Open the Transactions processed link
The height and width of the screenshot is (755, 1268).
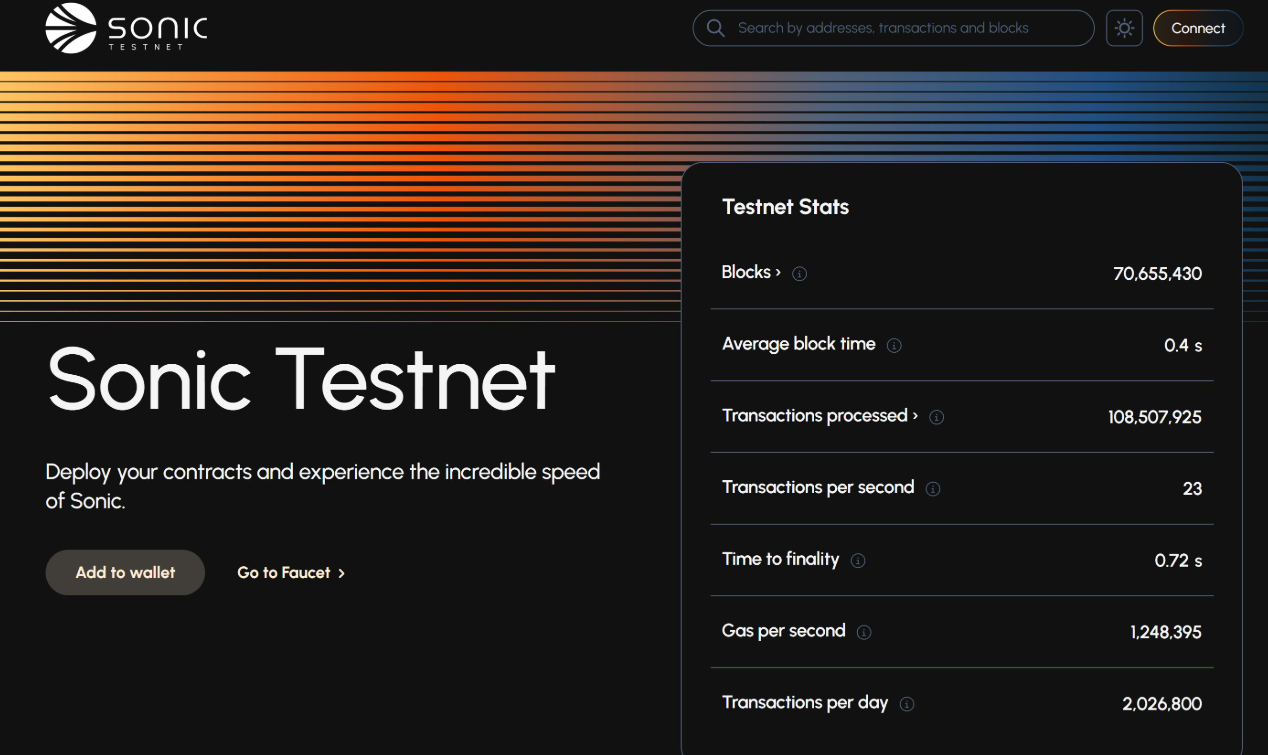click(819, 416)
